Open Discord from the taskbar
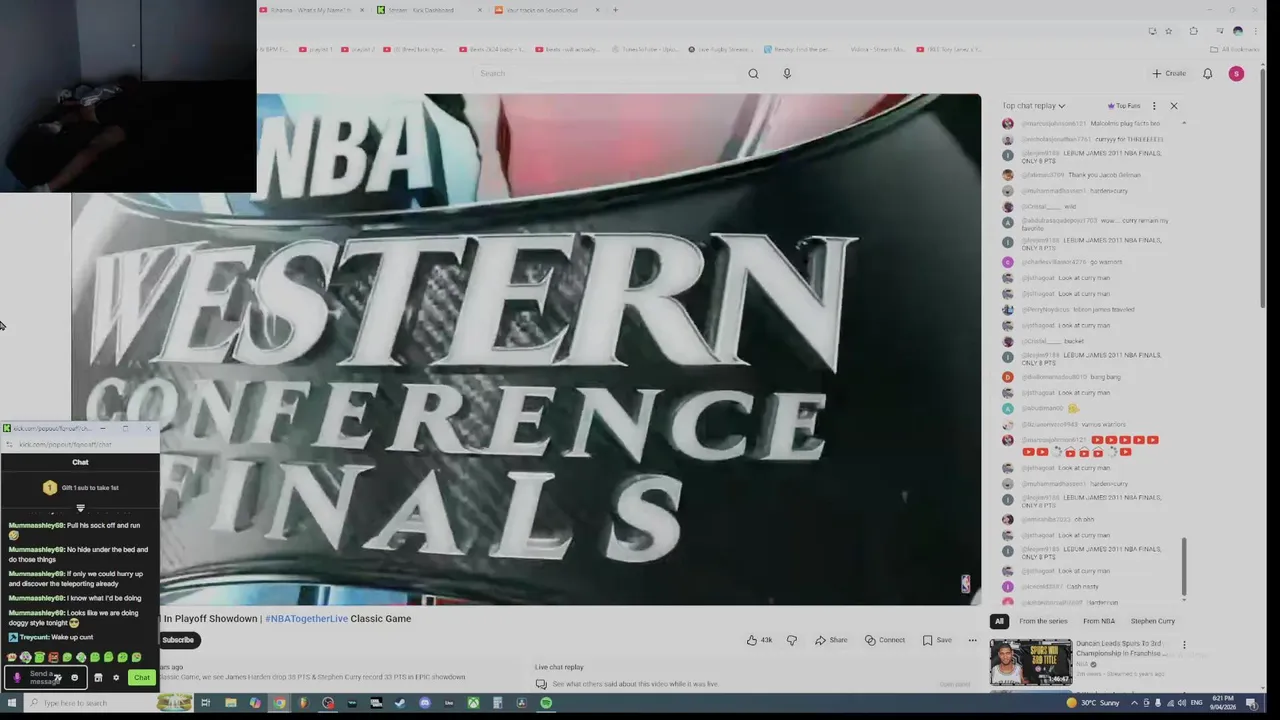This screenshot has height=720, width=1280. point(424,703)
